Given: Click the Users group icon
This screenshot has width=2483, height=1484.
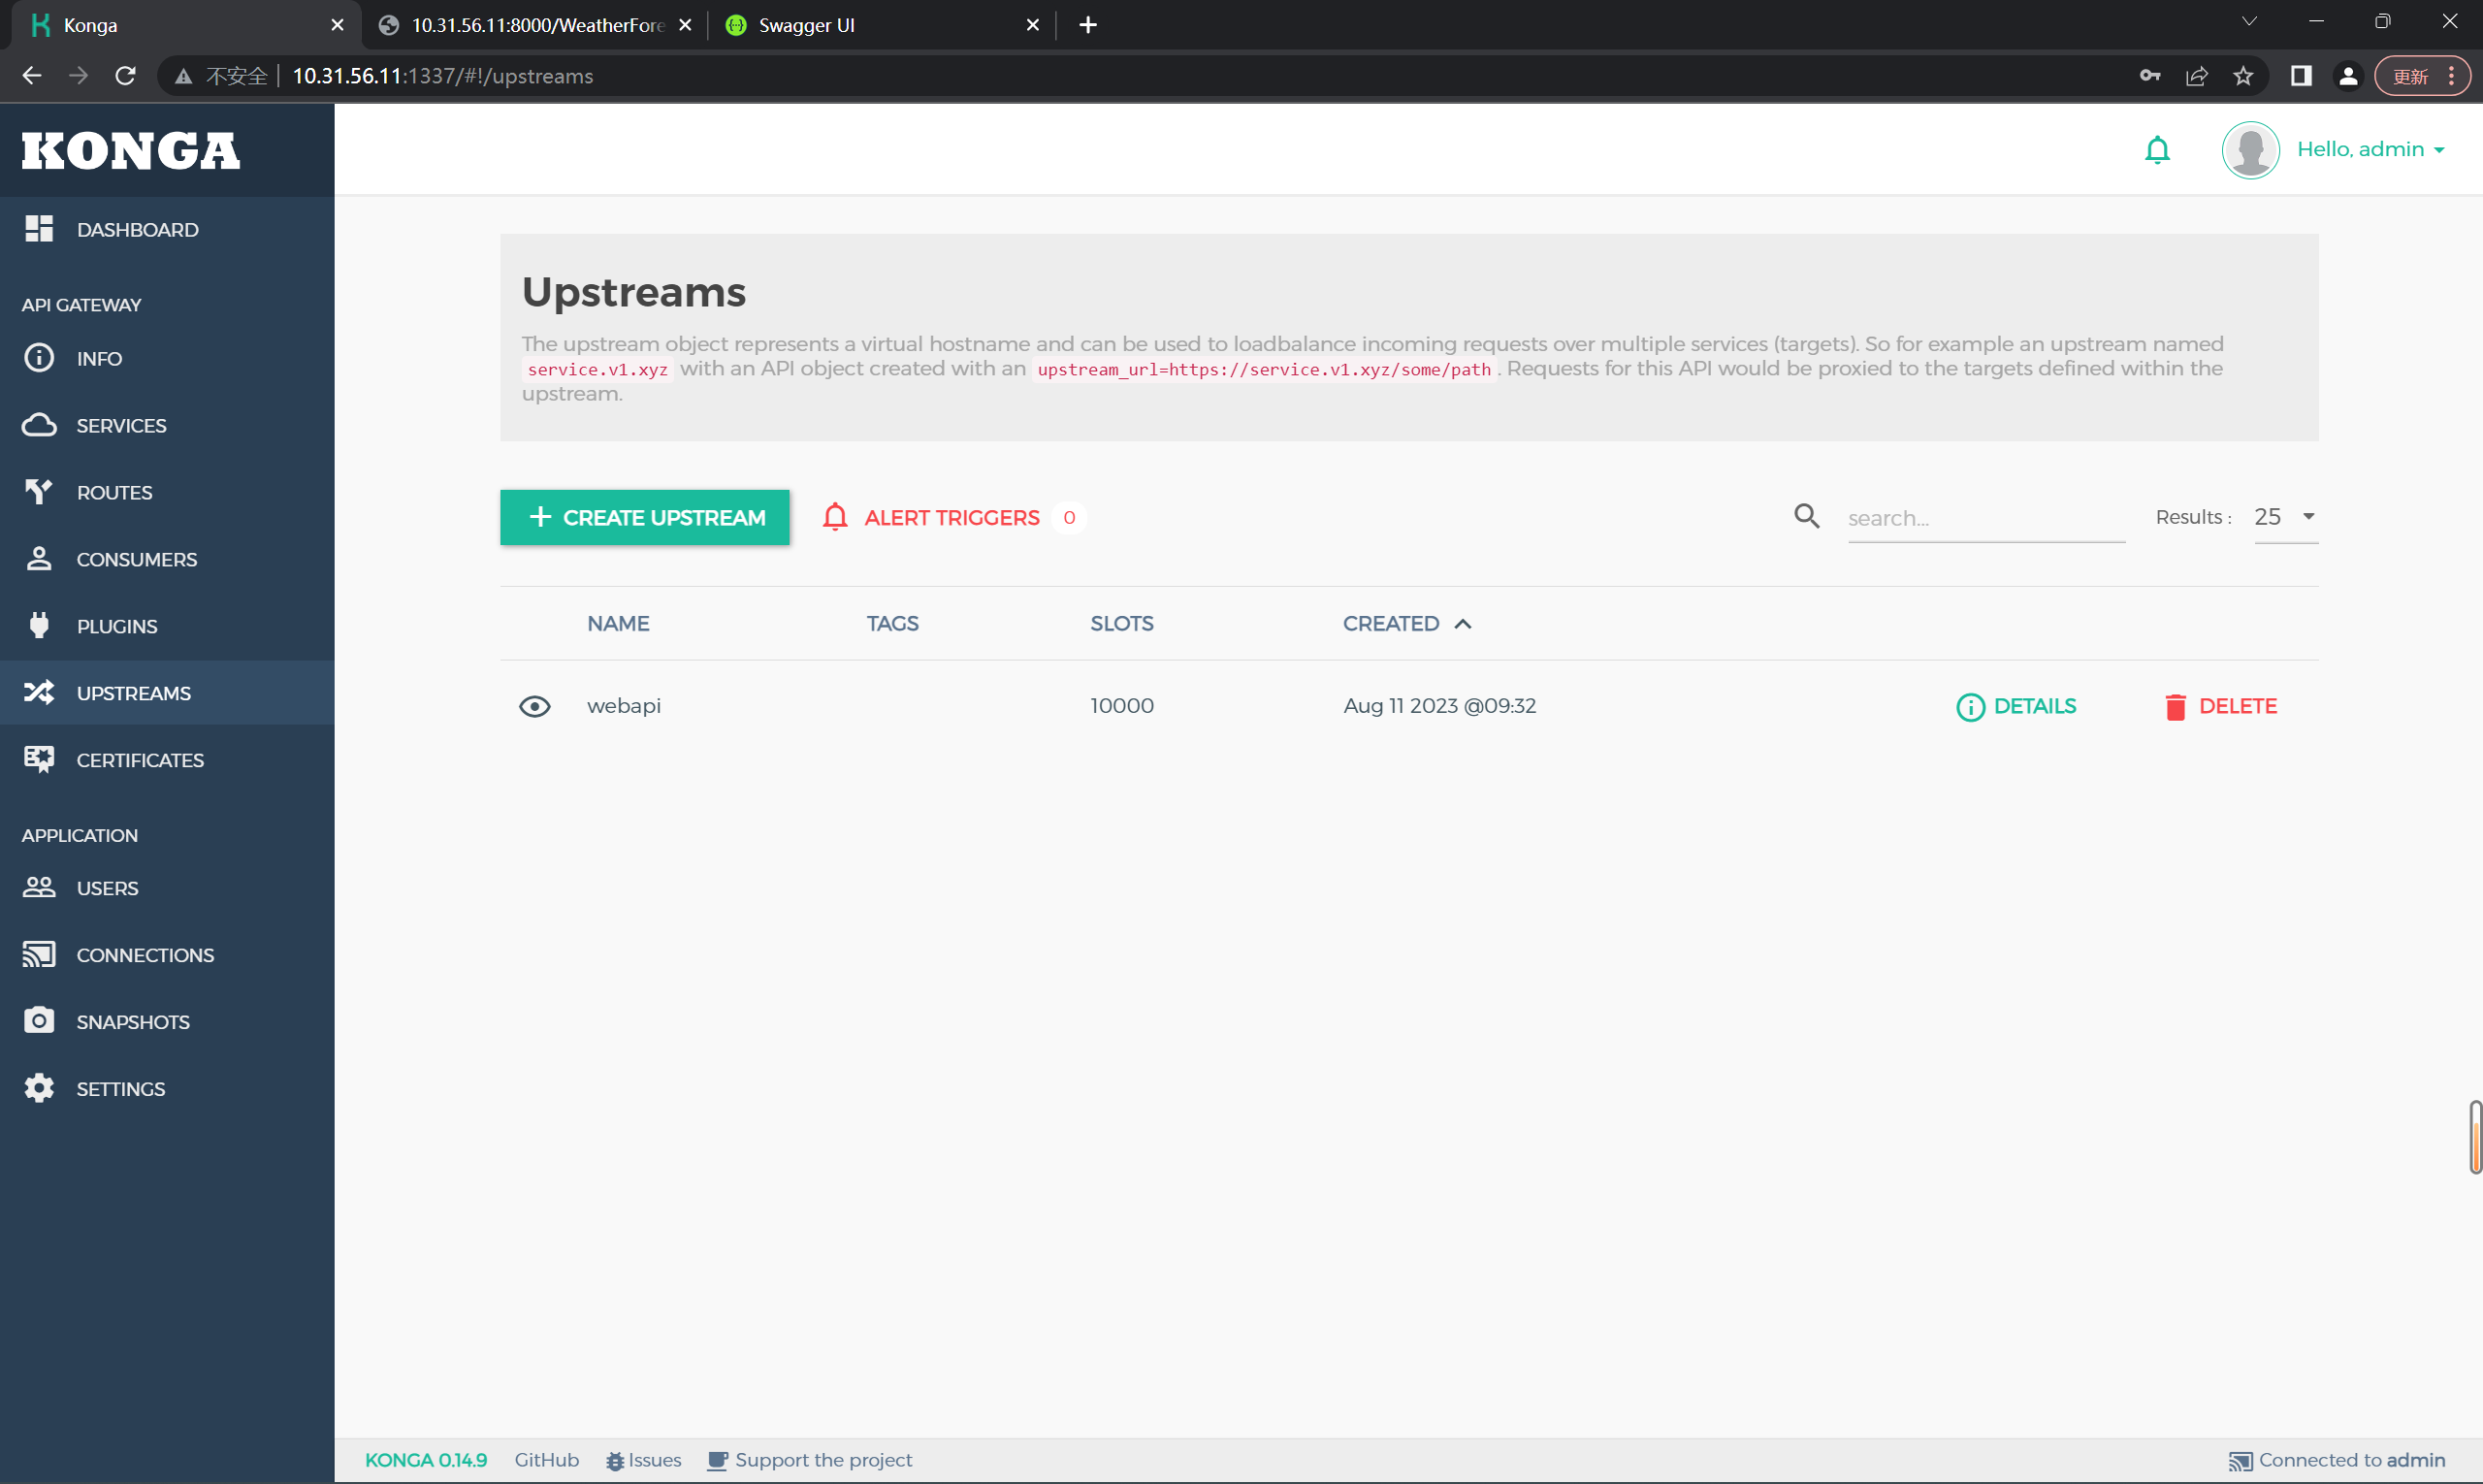Looking at the screenshot, I should pyautogui.click(x=39, y=888).
